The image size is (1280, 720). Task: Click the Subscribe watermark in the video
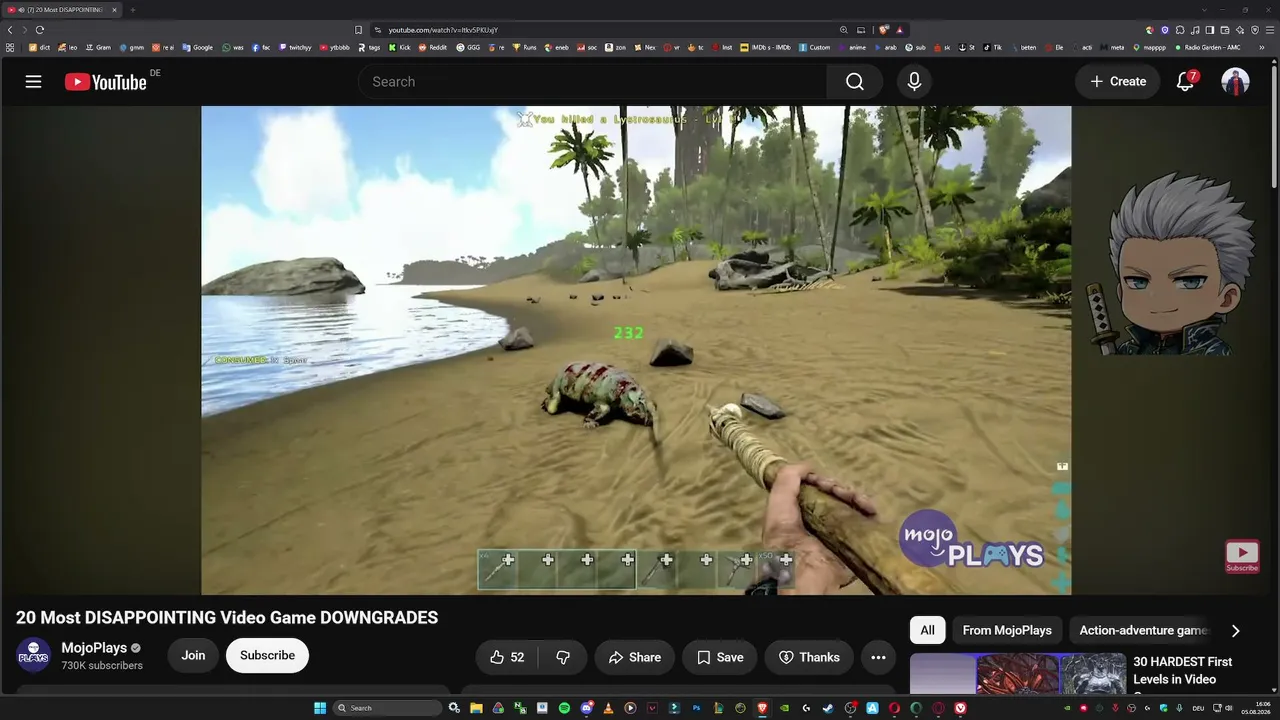coord(1242,556)
